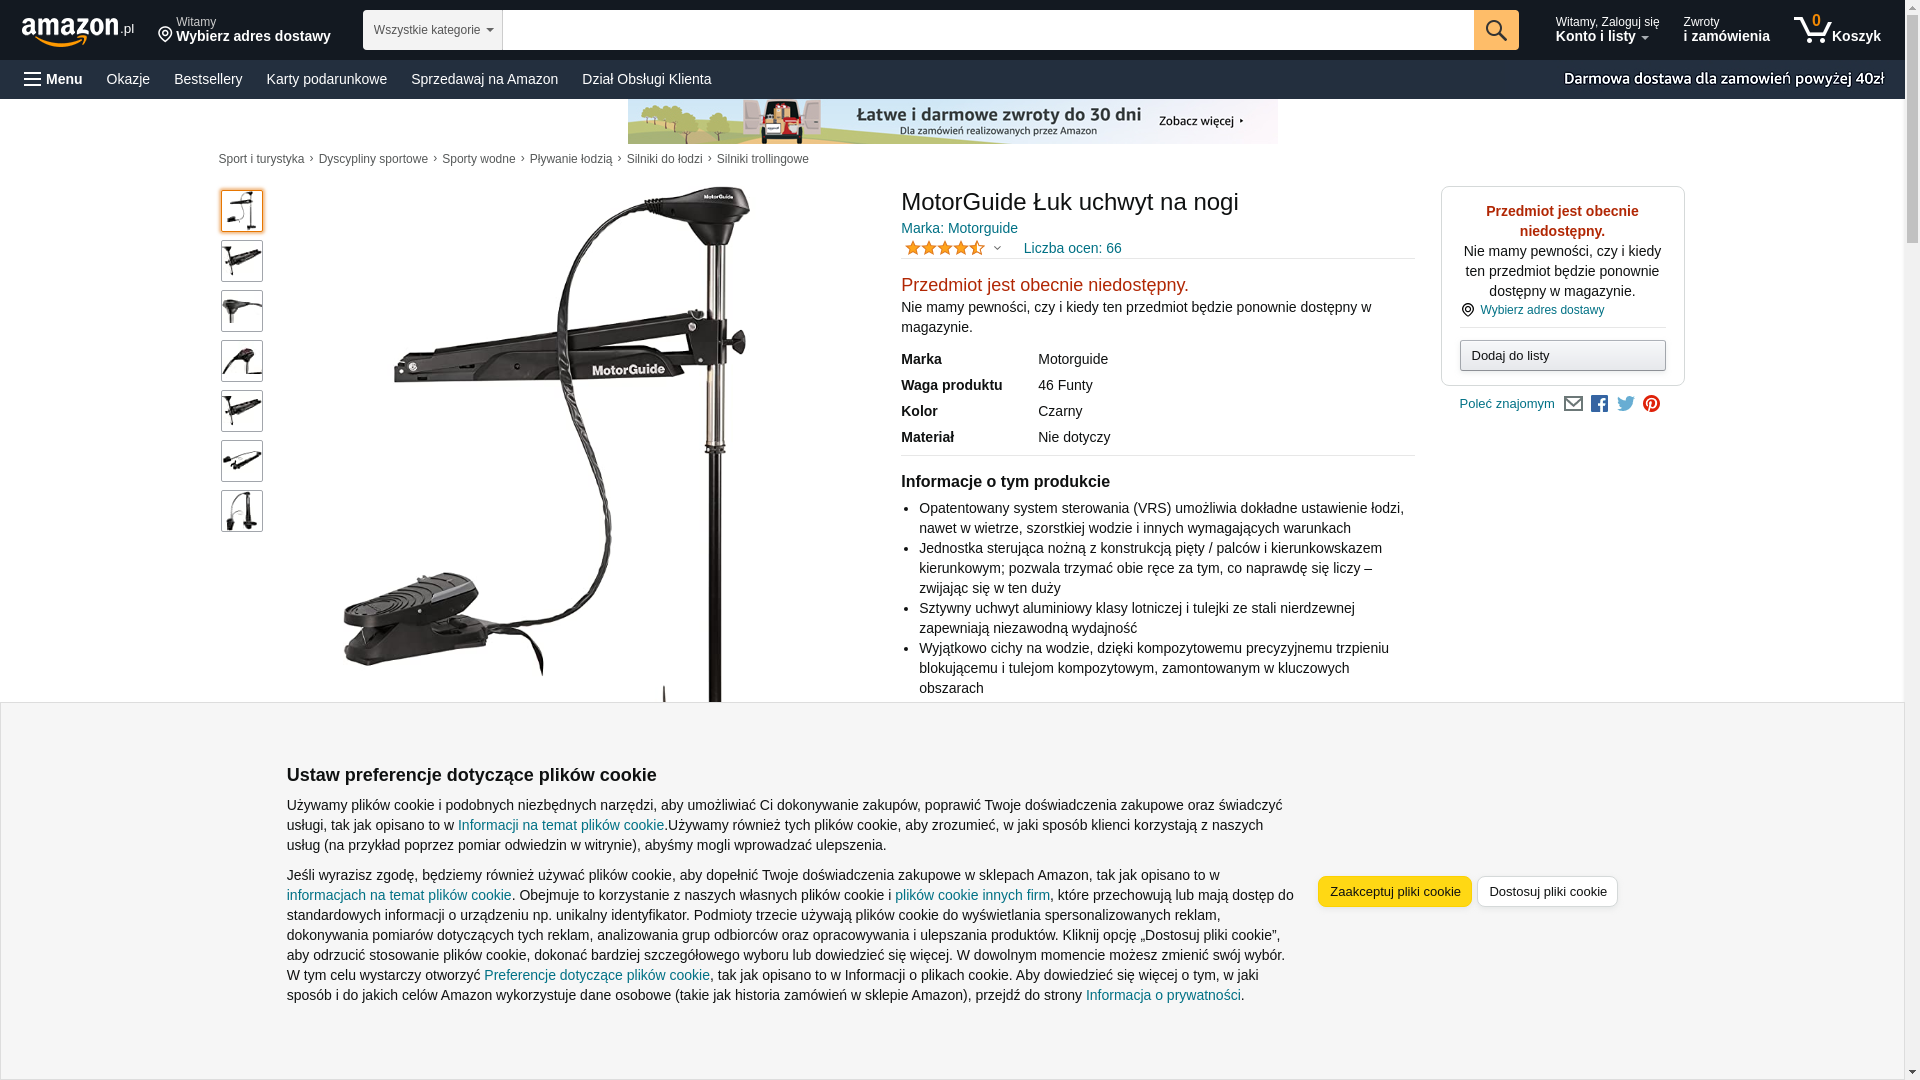Share product via email envelope icon

[1573, 404]
